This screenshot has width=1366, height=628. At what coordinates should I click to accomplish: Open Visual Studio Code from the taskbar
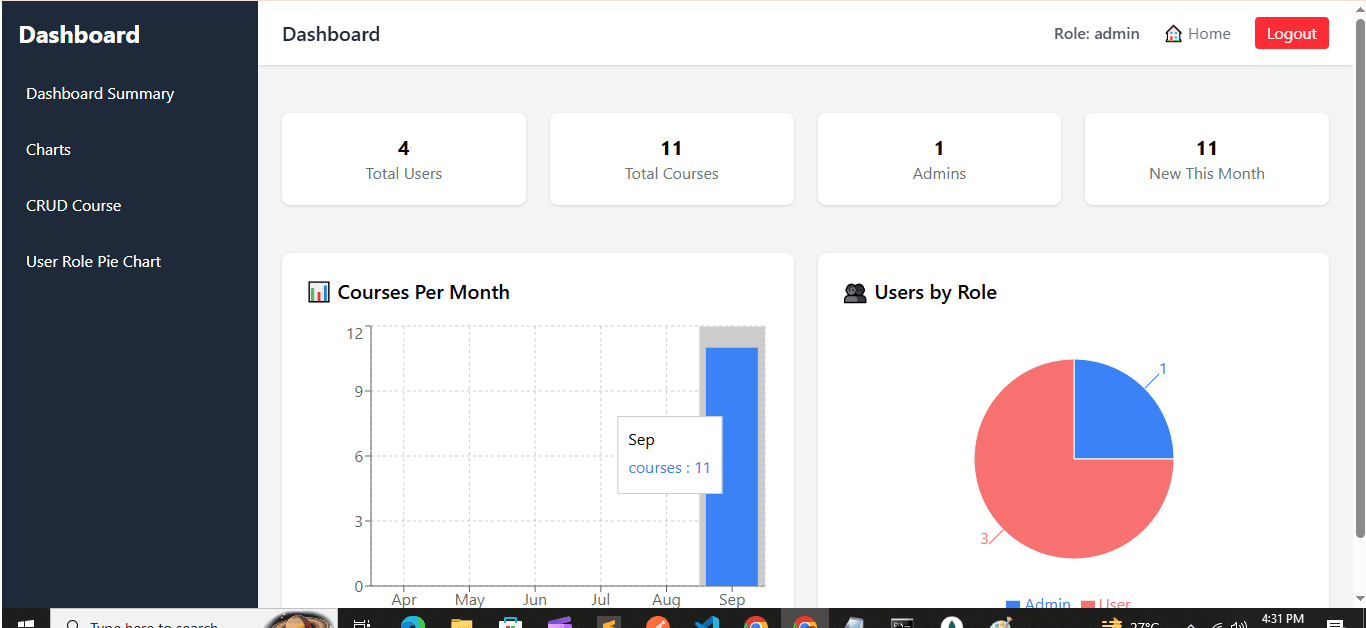[706, 622]
